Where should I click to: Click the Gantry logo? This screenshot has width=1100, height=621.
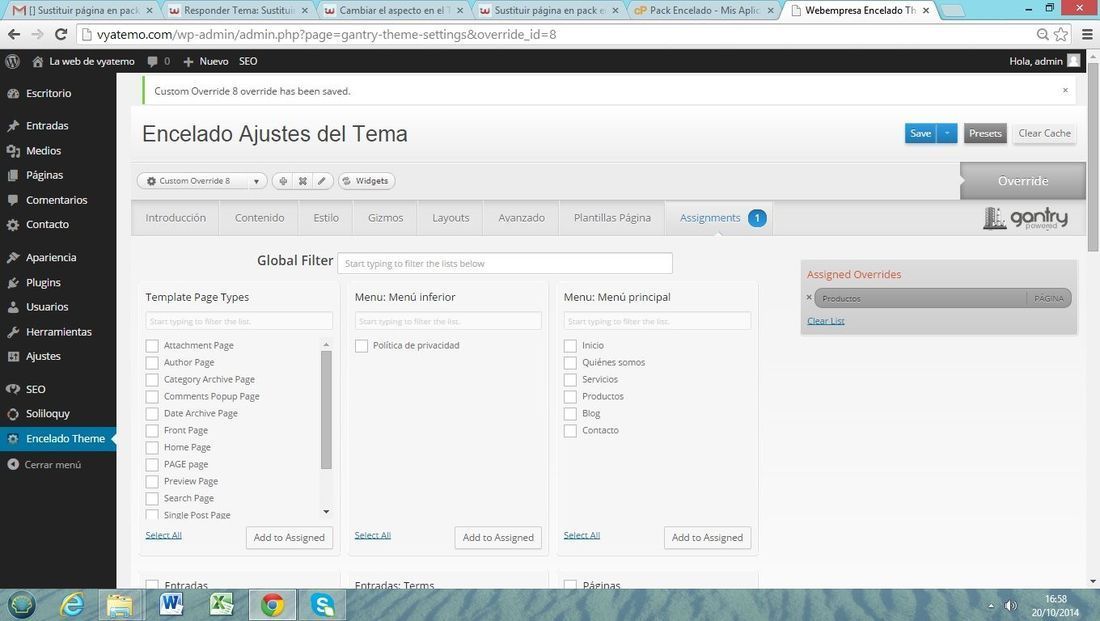tap(1025, 218)
